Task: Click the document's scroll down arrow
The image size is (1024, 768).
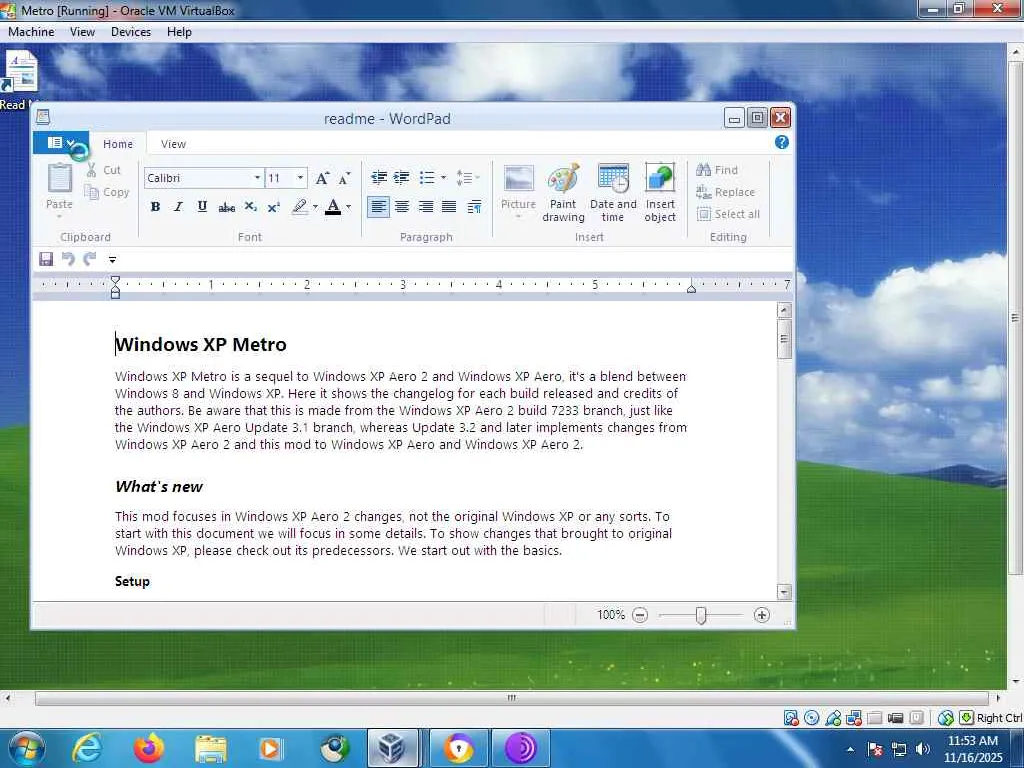Action: (784, 592)
